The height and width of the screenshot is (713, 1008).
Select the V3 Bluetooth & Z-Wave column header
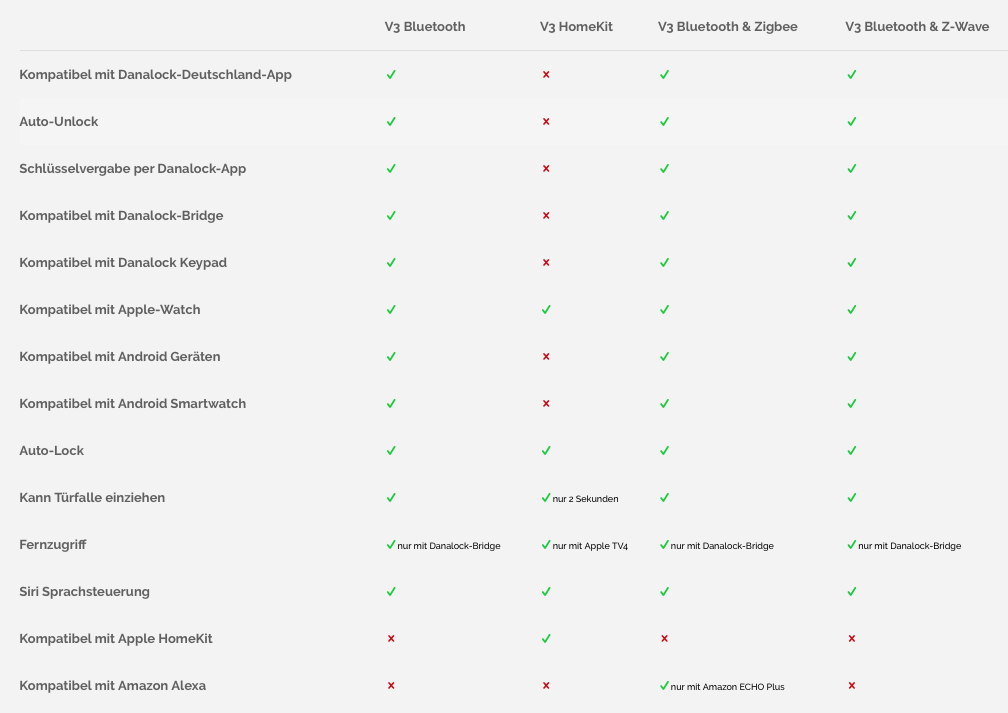point(917,27)
